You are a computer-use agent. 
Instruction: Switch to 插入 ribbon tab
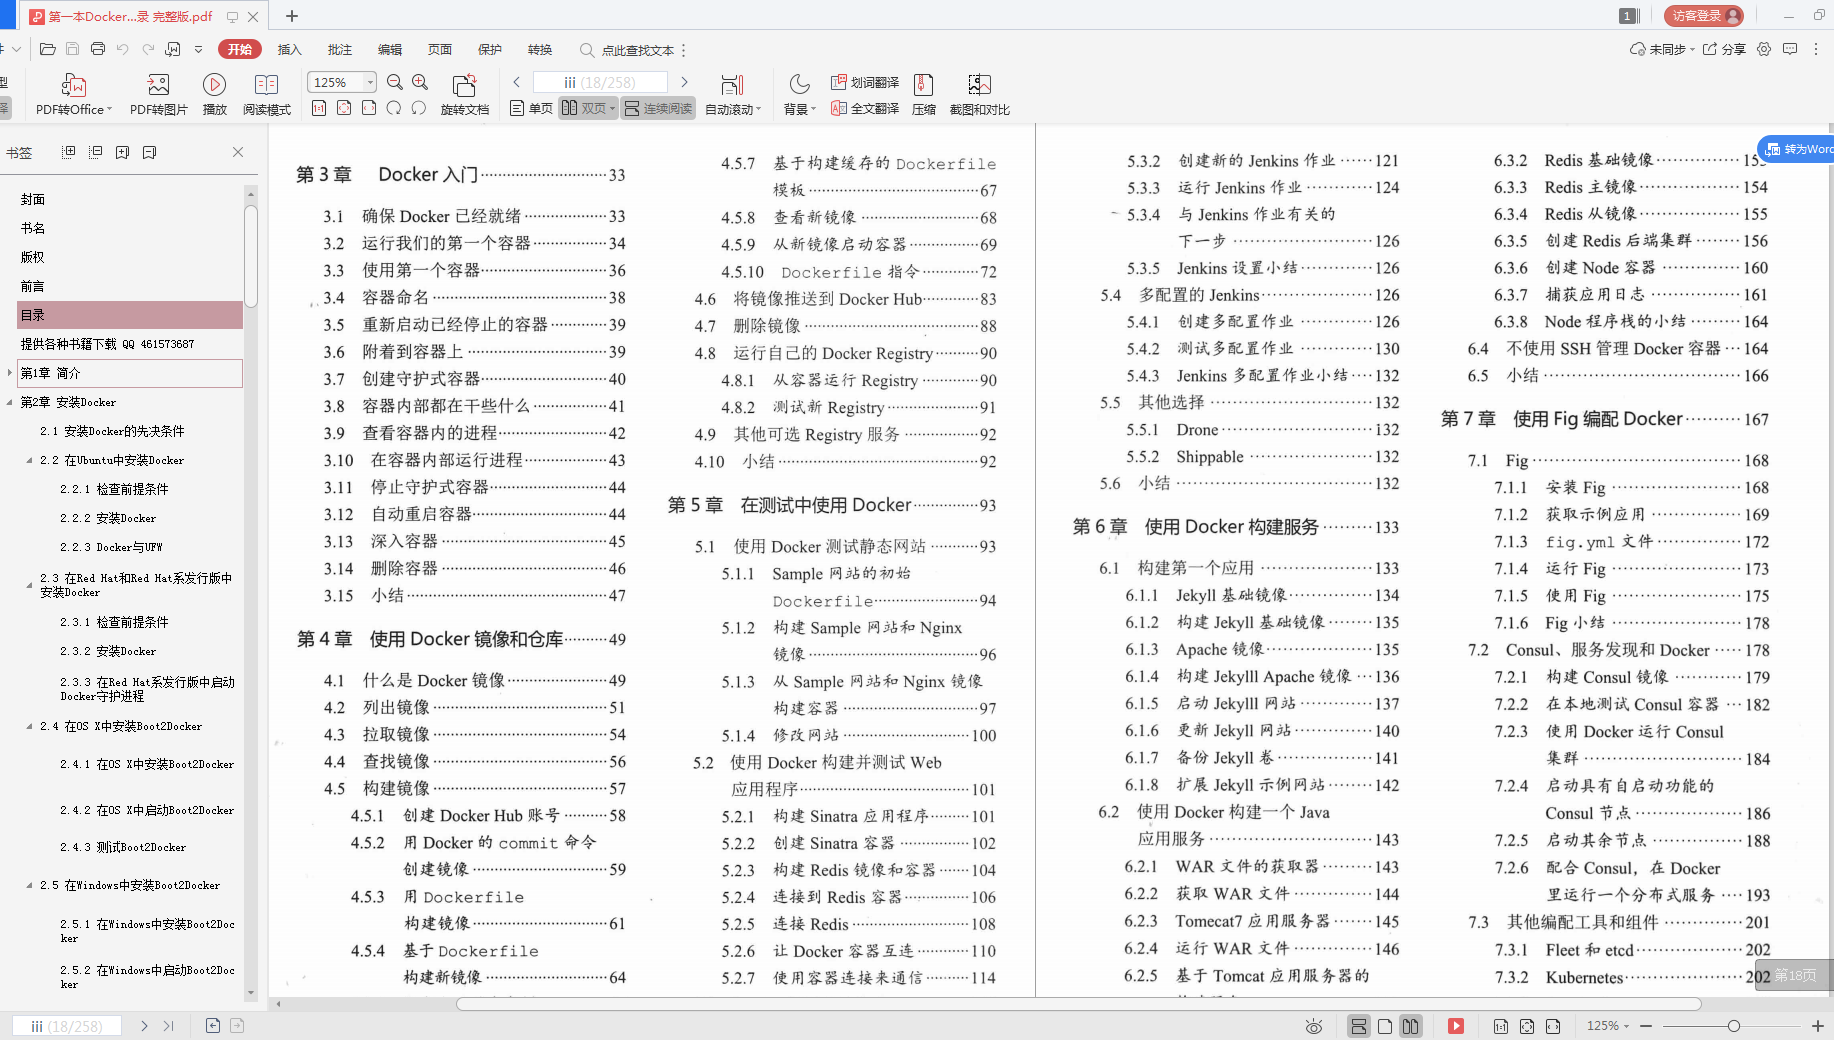[x=289, y=49]
